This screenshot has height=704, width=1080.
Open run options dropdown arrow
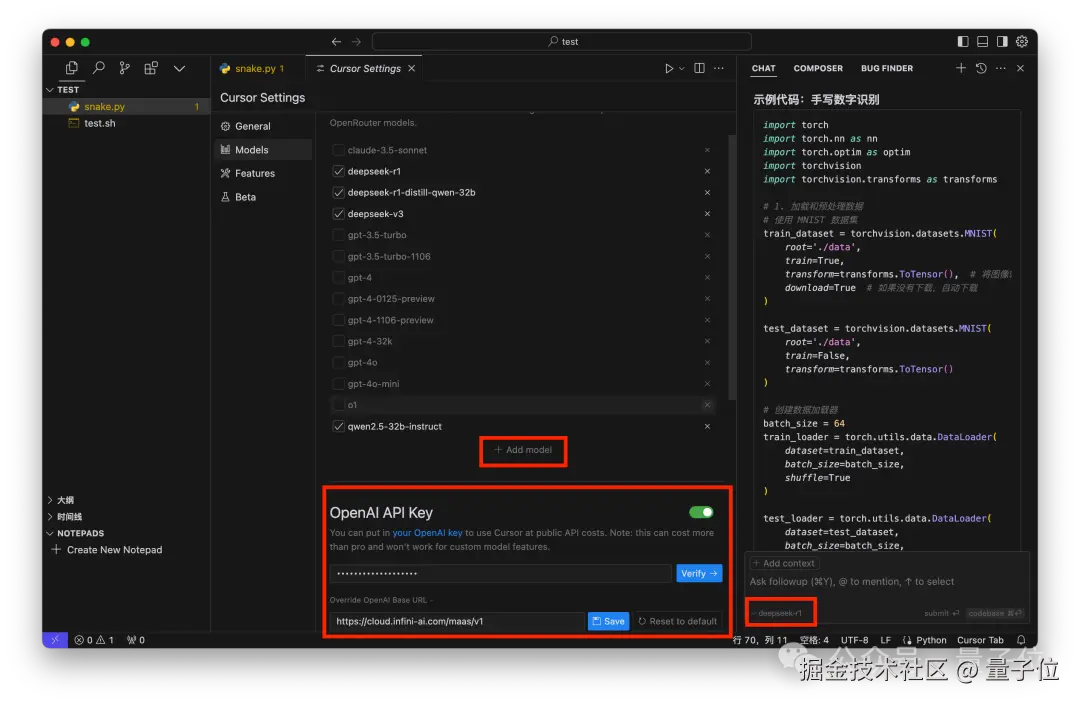(682, 69)
